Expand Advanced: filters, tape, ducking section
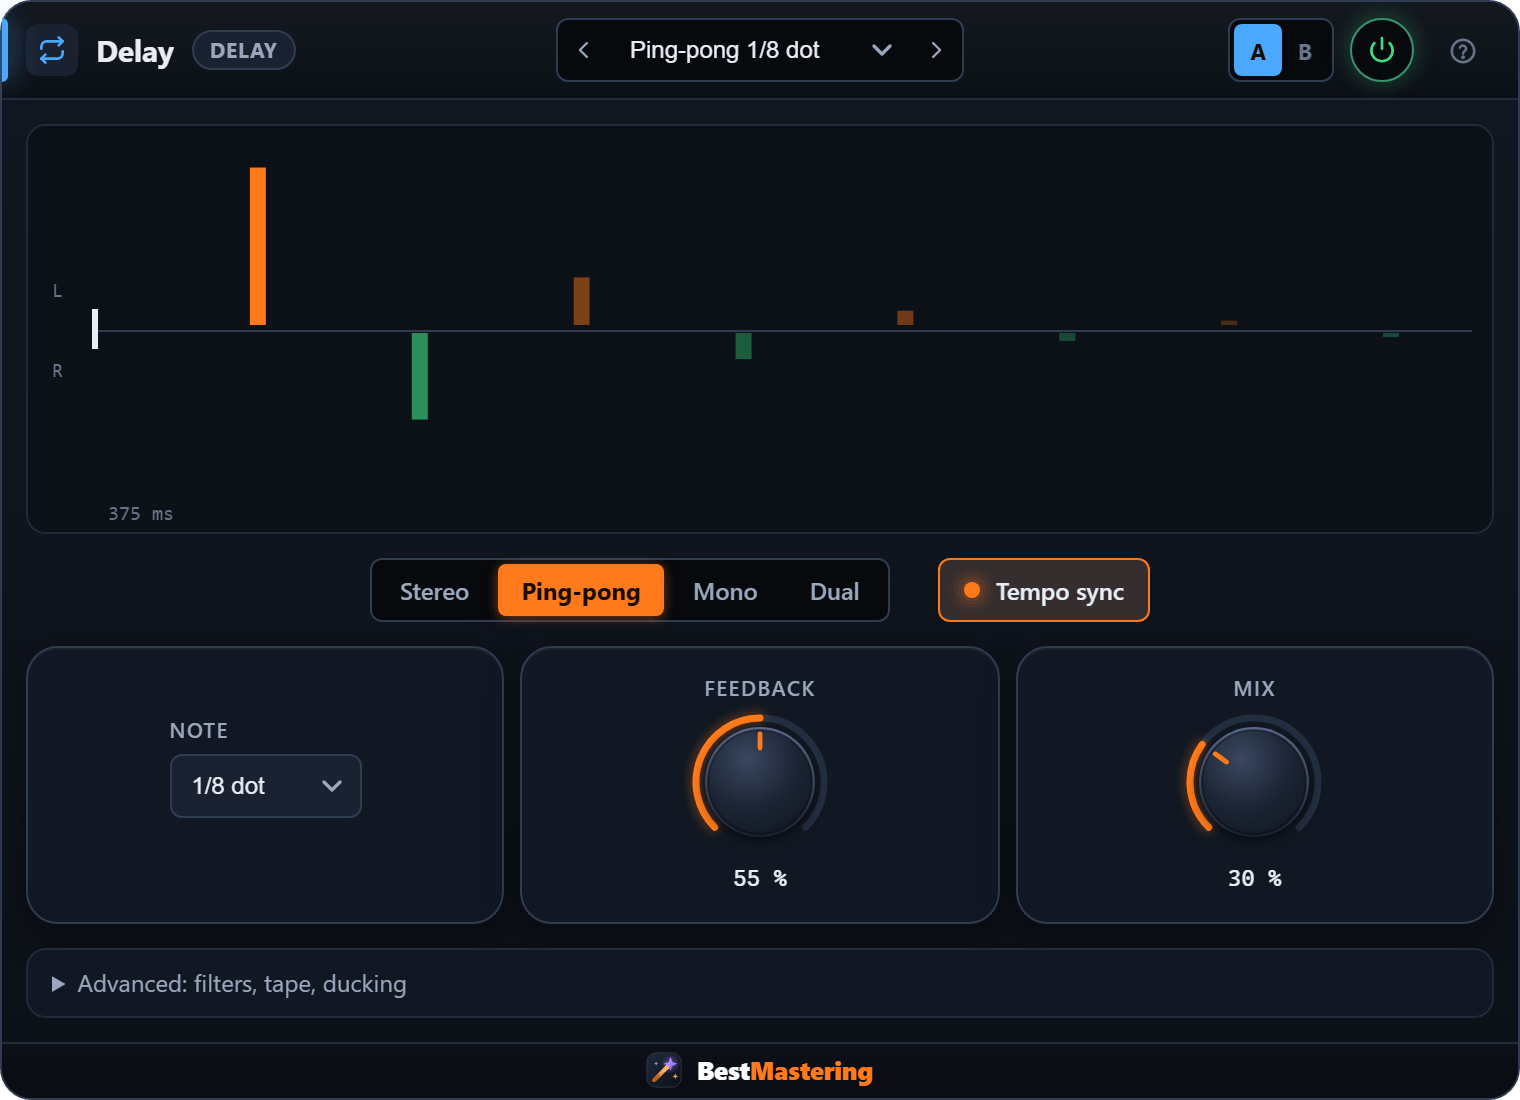Viewport: 1520px width, 1100px height. 760,983
